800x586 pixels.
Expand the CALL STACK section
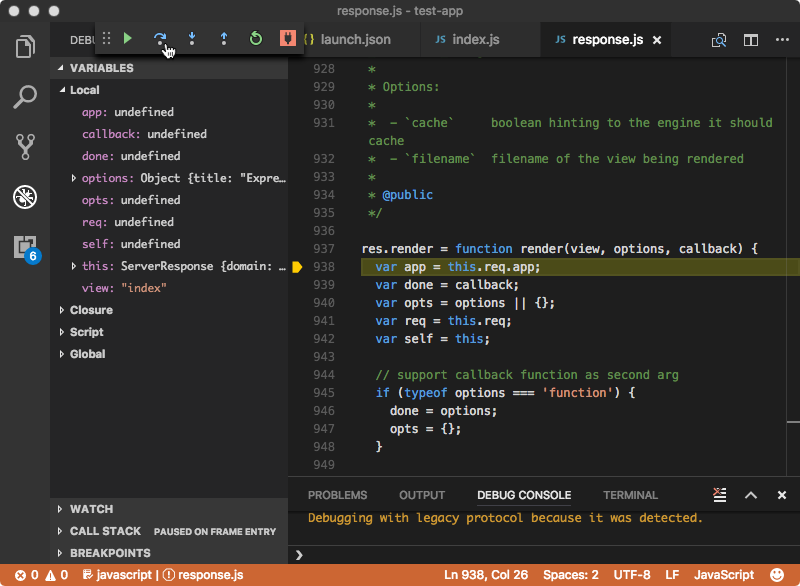tap(169, 531)
